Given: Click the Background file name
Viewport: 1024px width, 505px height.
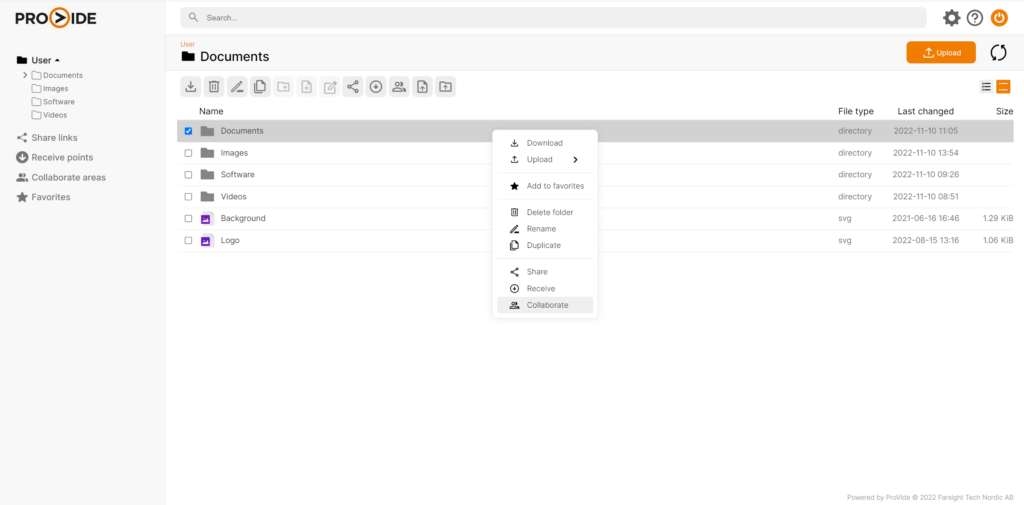Looking at the screenshot, I should pyautogui.click(x=243, y=218).
